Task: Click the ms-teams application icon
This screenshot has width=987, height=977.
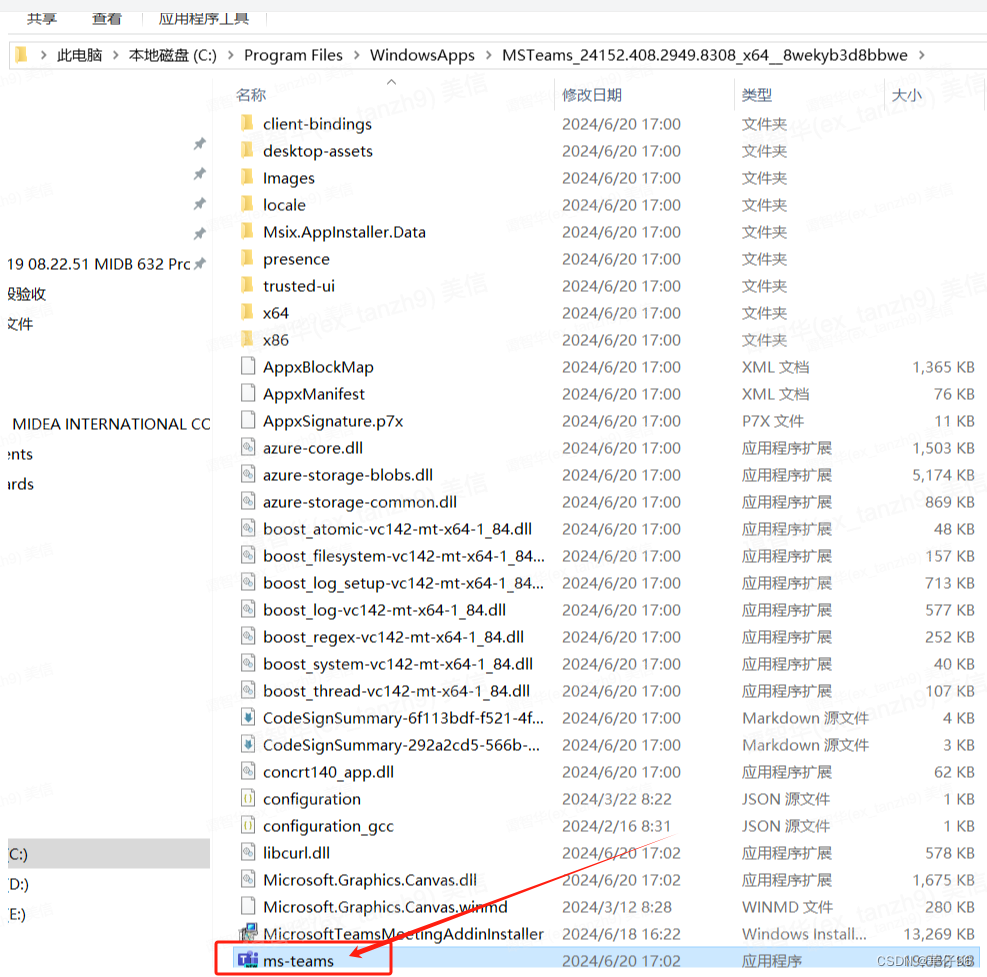Action: click(248, 960)
